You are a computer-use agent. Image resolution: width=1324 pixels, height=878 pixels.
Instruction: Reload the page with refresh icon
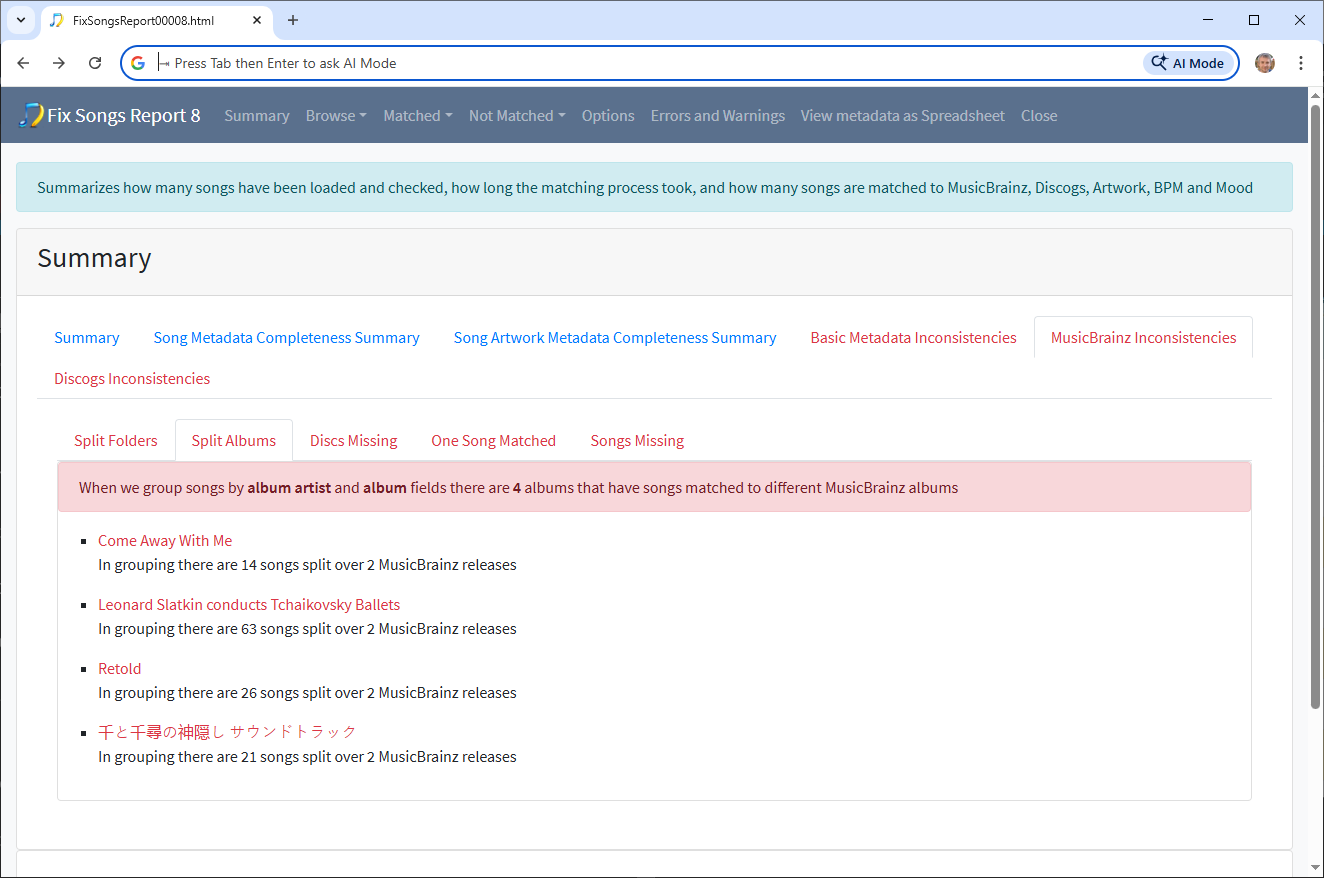point(95,63)
